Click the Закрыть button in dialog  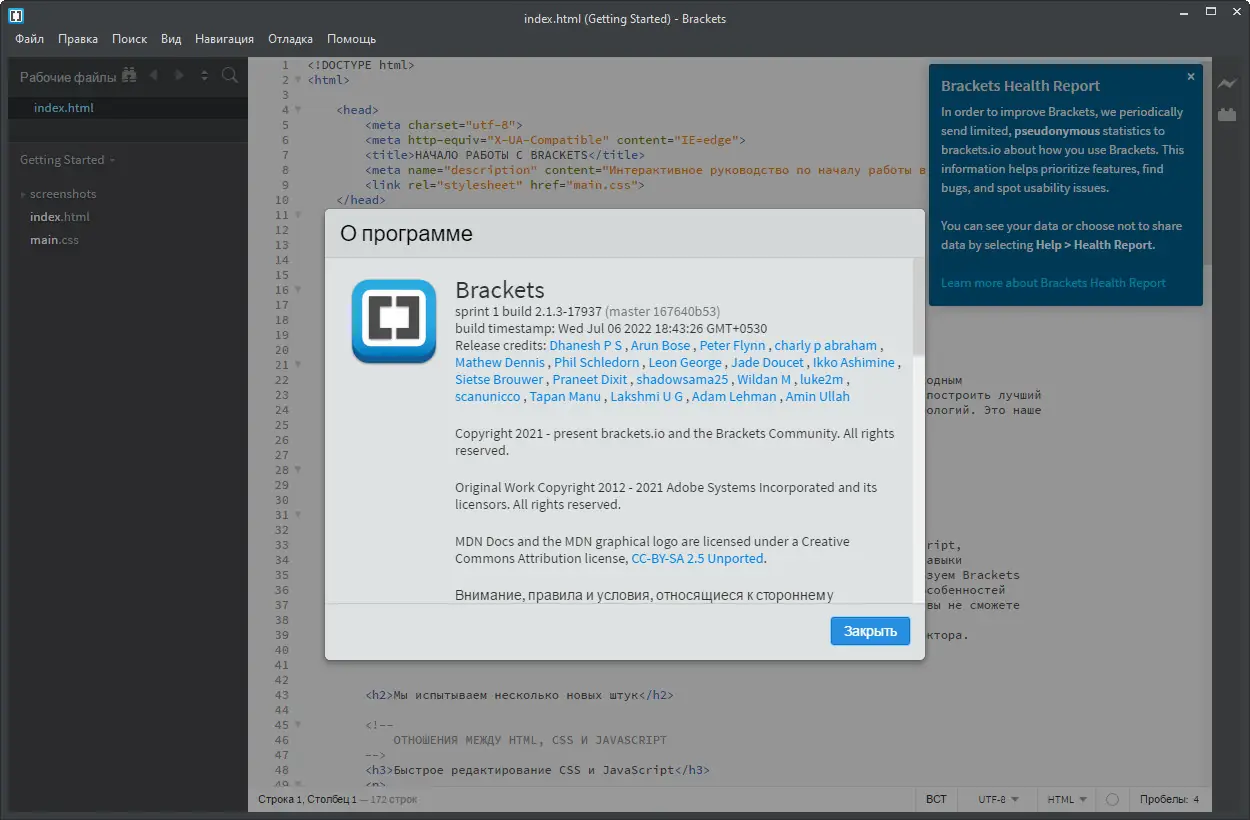[x=870, y=631]
